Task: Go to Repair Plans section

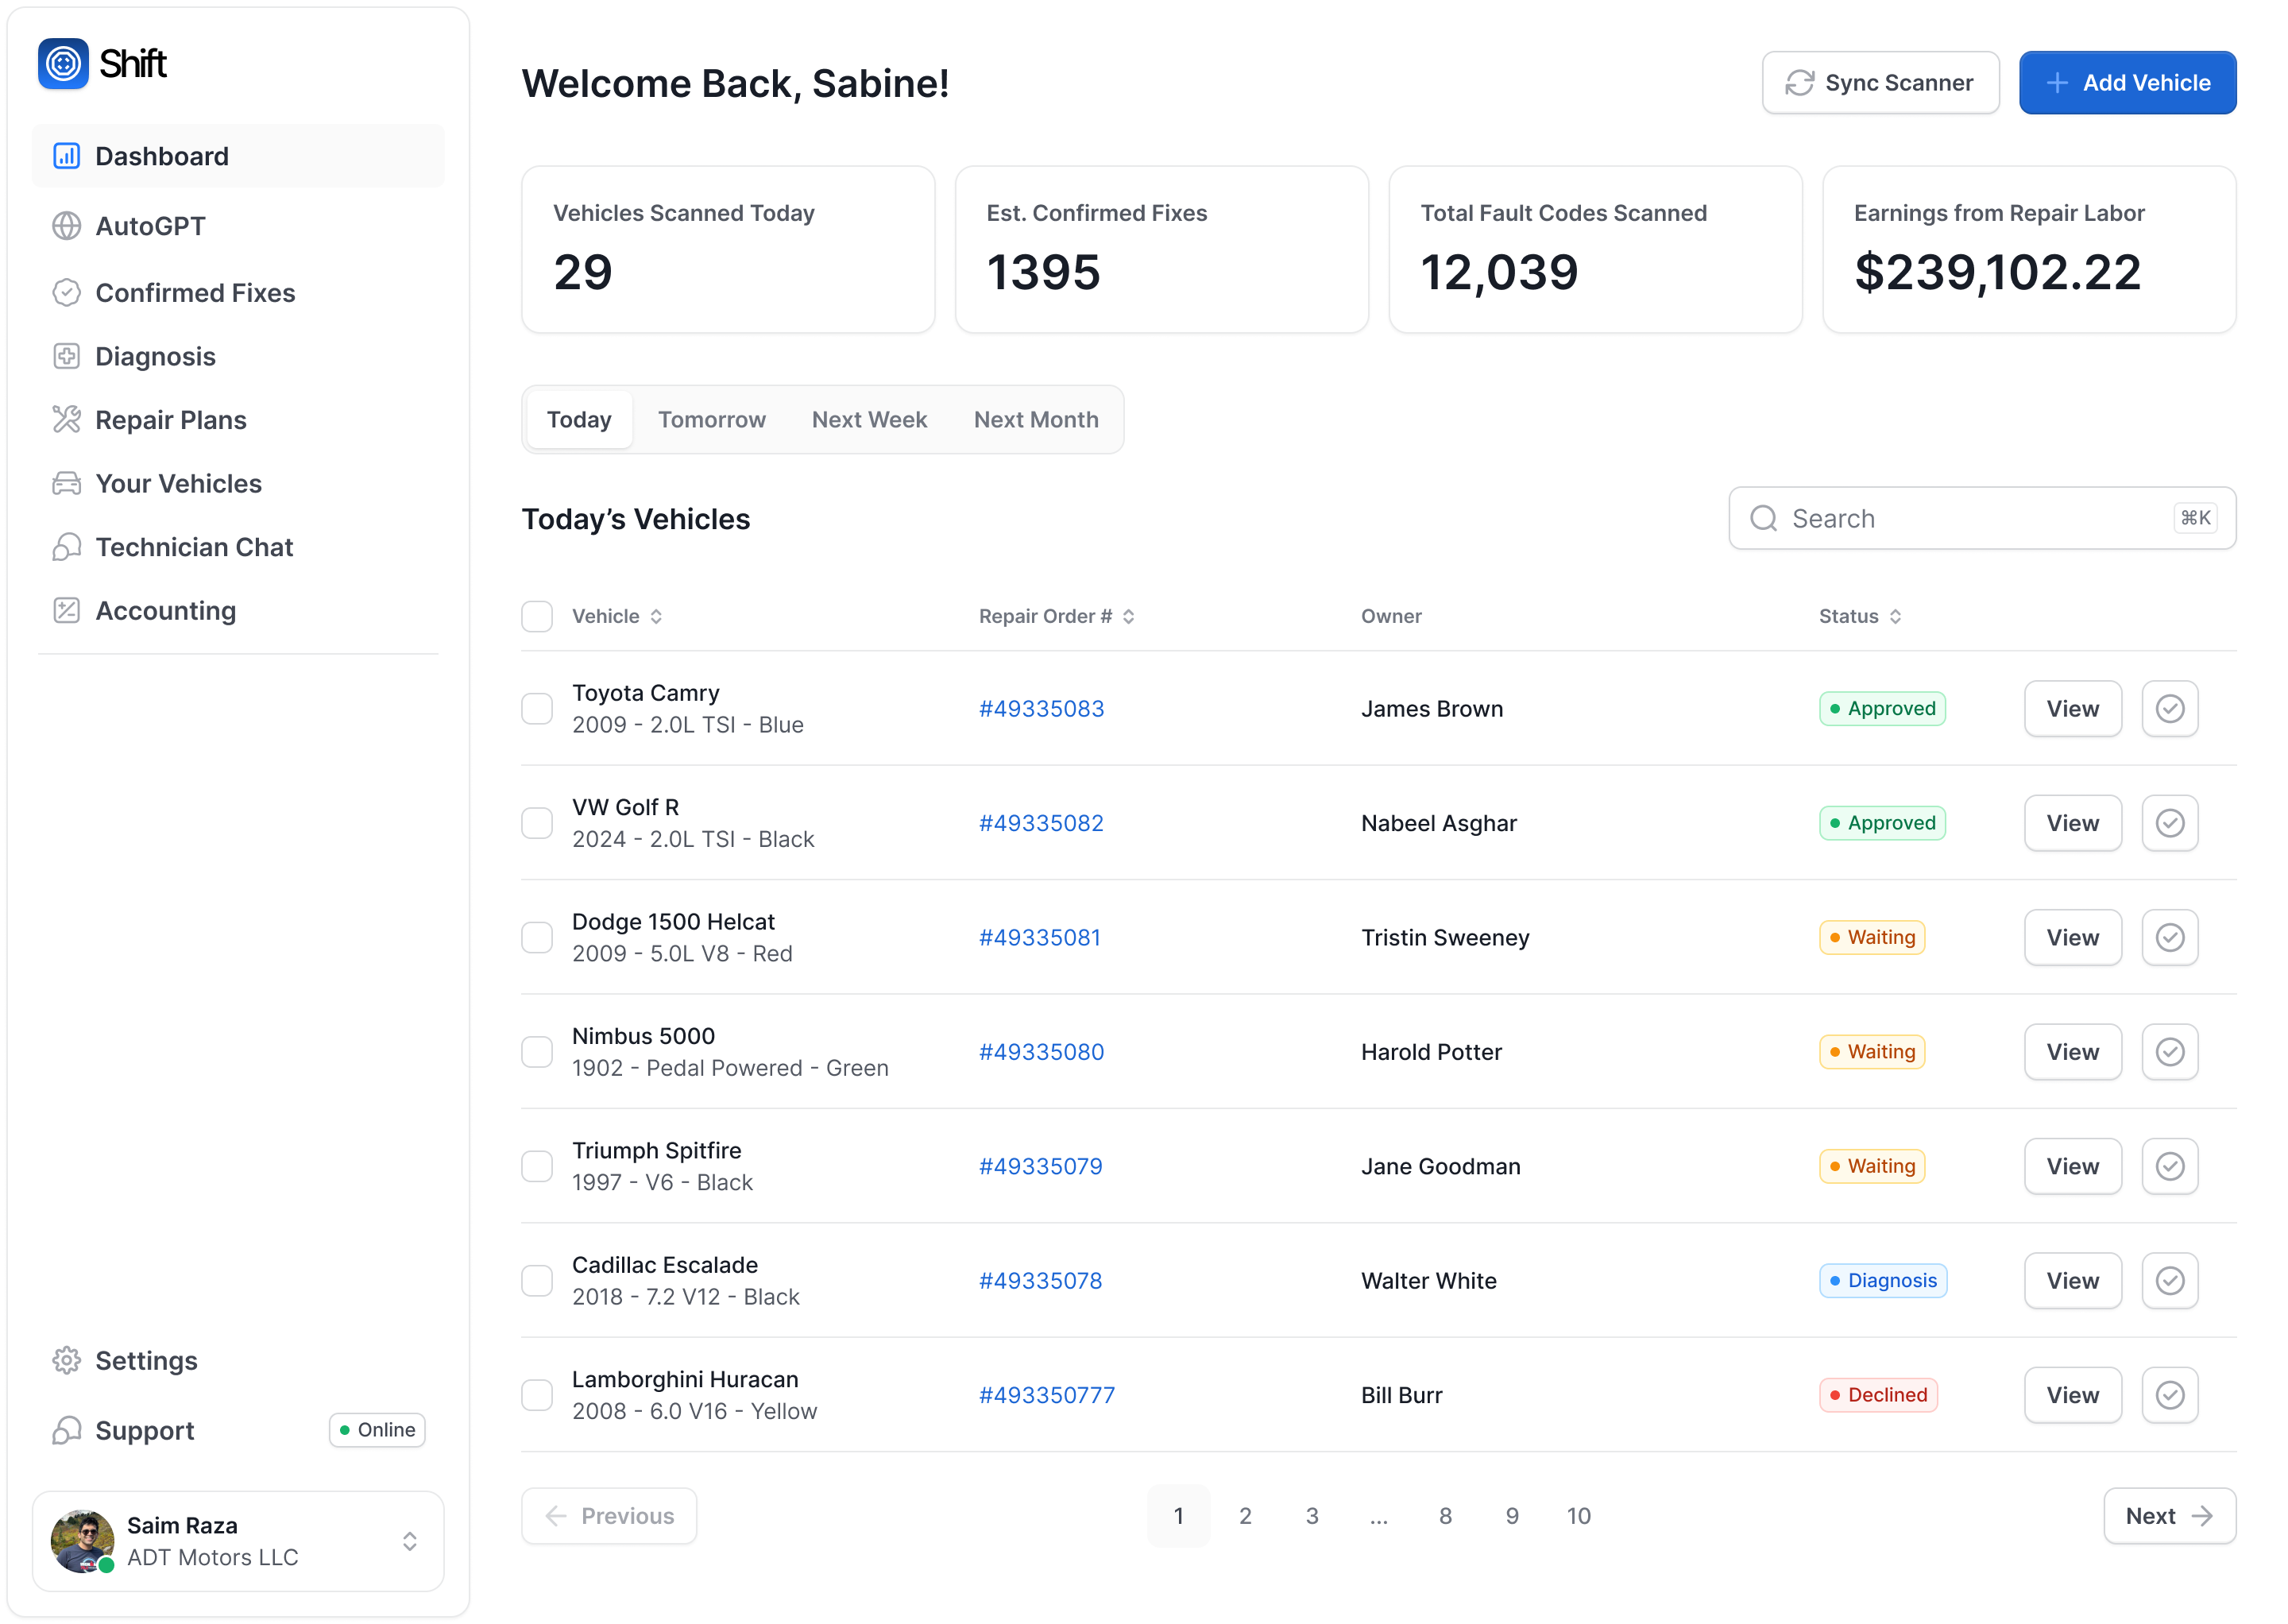Action: point(170,420)
